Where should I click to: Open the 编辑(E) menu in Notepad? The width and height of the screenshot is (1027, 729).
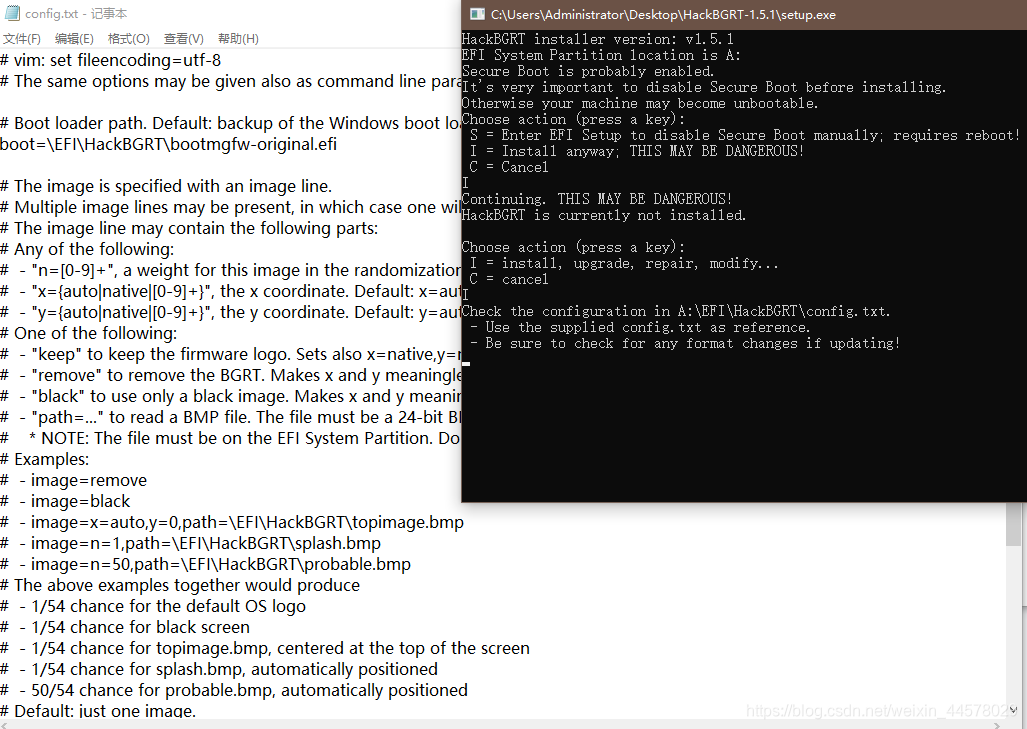pos(74,39)
